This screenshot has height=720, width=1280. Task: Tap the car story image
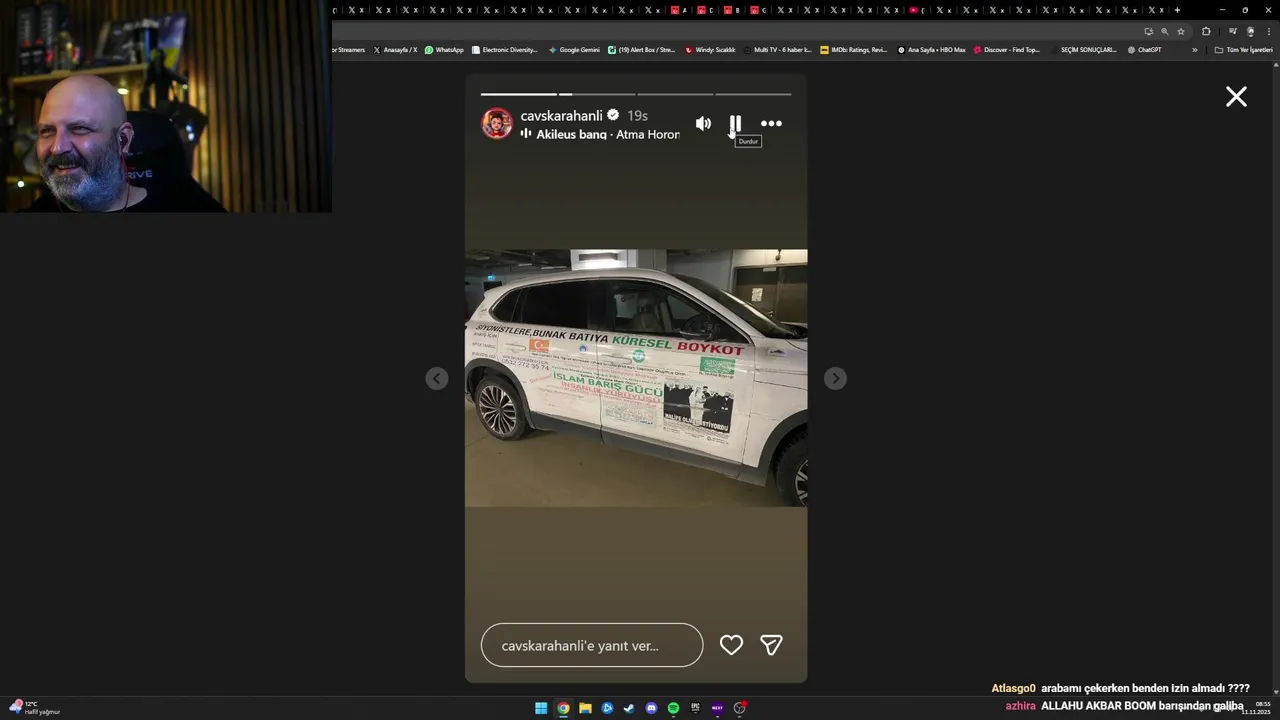click(x=636, y=378)
